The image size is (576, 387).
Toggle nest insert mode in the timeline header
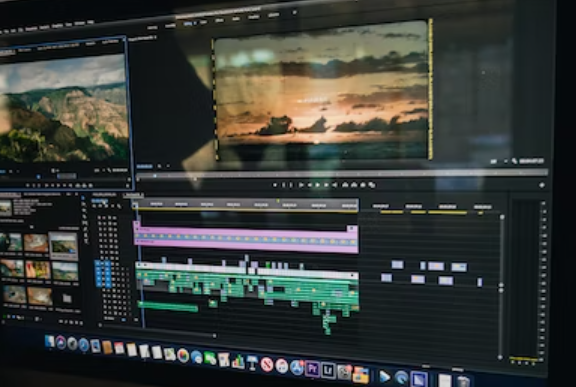click(x=94, y=206)
